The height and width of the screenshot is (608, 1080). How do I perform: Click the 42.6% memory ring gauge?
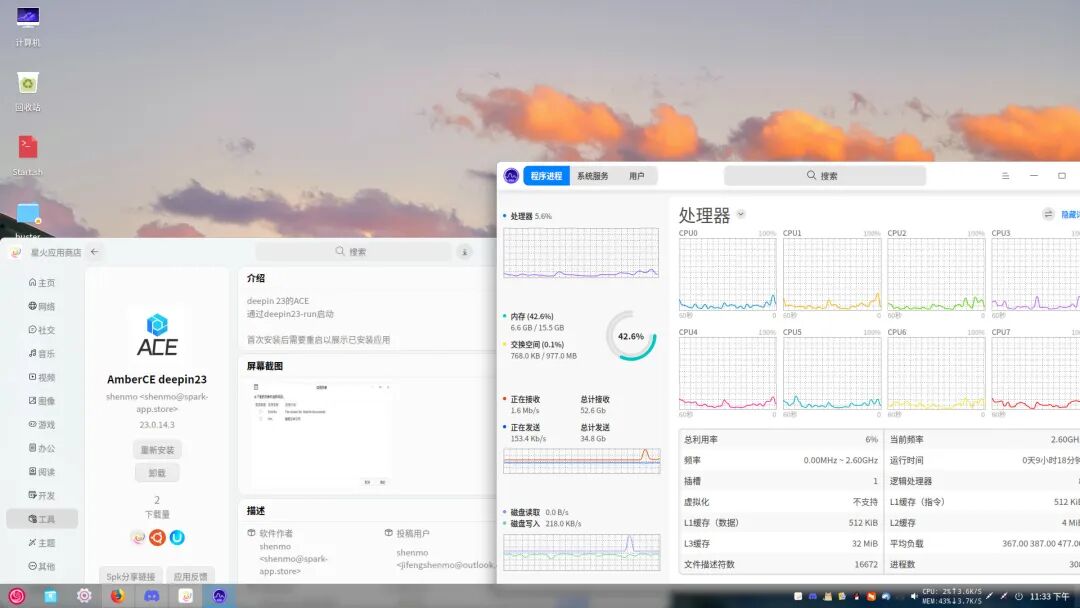pyautogui.click(x=631, y=336)
